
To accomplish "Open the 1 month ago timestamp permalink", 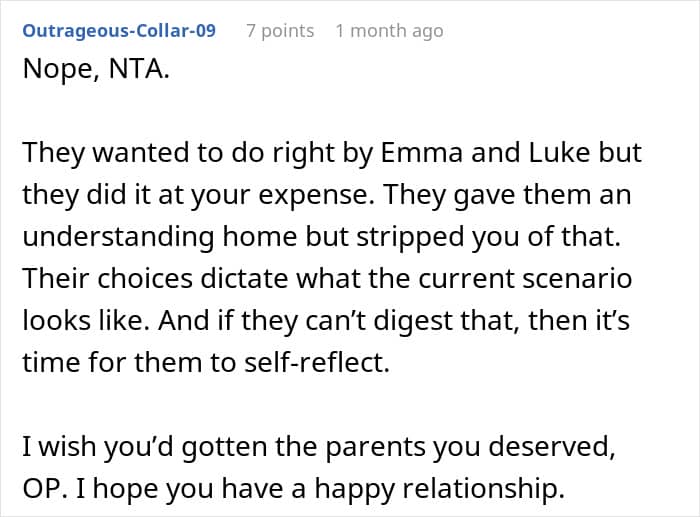I will [x=389, y=31].
